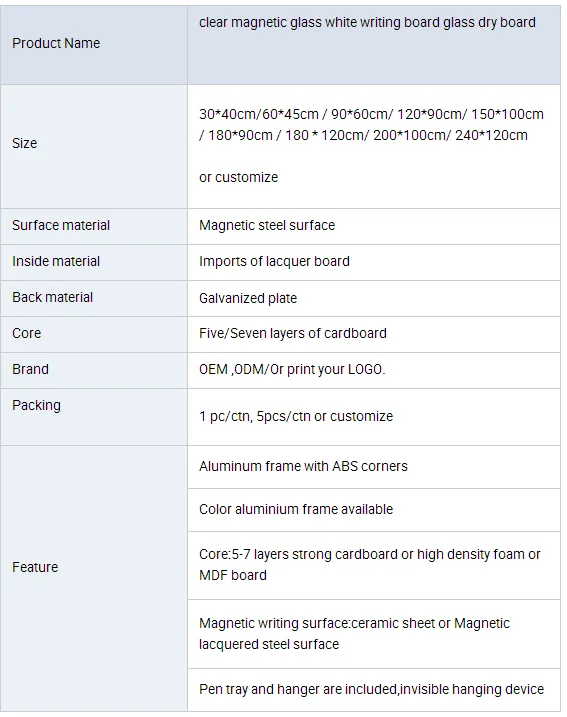
Task: Click the 1 pc/ctn, 5pcs/ctn packing value
Action: coord(296,416)
